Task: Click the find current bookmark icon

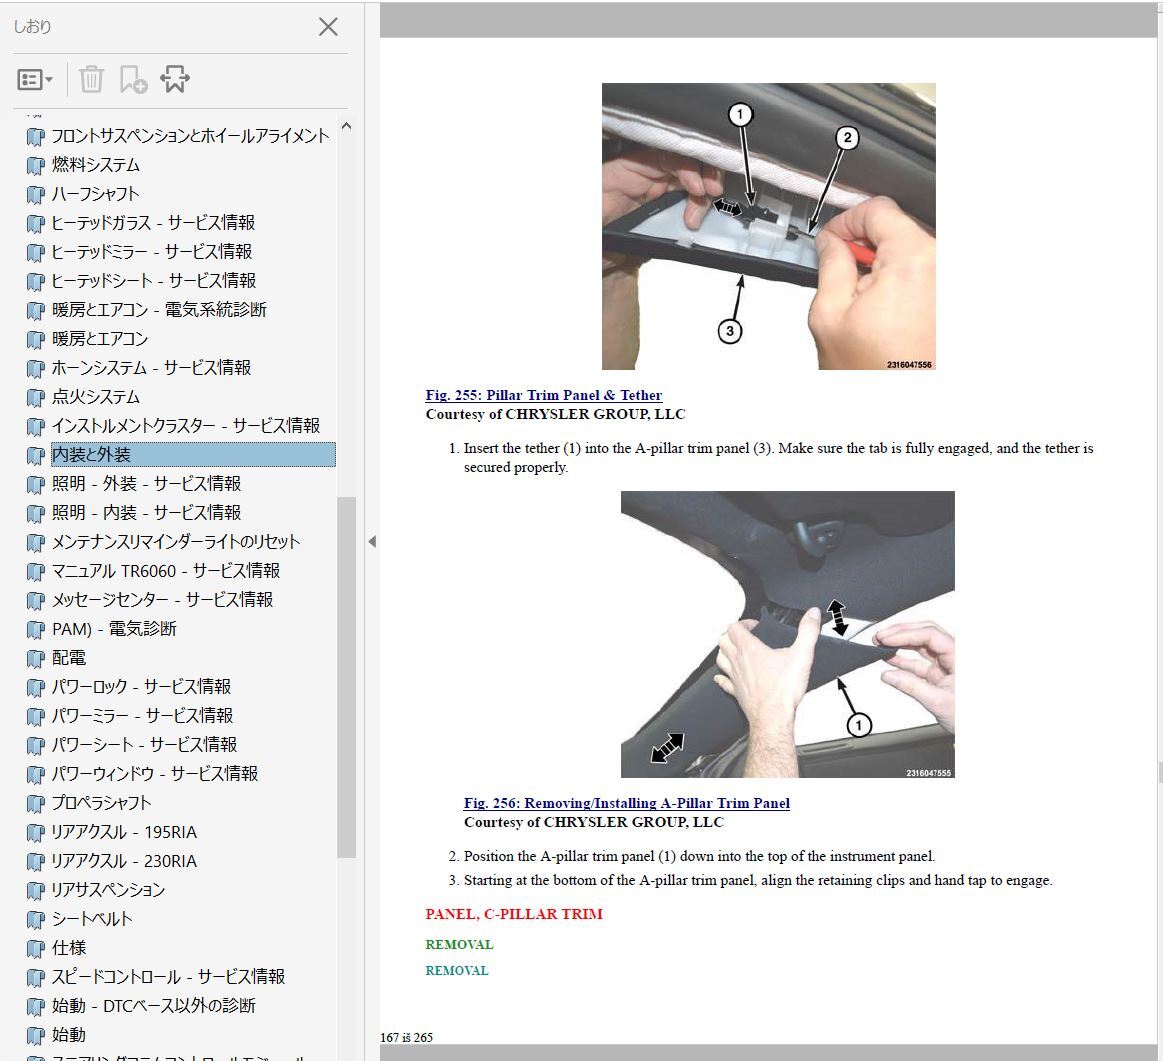Action: (x=175, y=79)
